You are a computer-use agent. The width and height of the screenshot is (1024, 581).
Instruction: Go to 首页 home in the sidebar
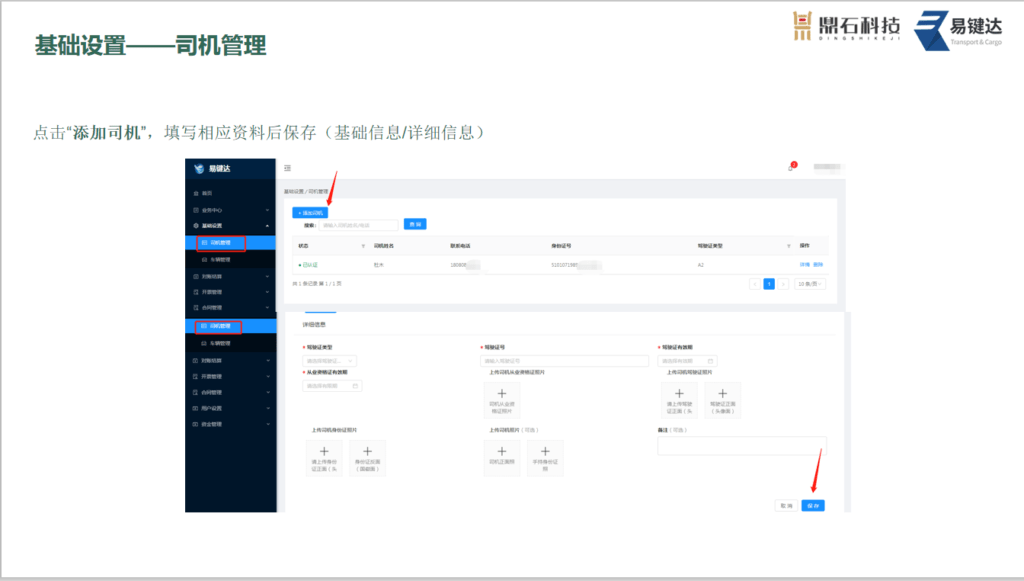pyautogui.click(x=203, y=193)
